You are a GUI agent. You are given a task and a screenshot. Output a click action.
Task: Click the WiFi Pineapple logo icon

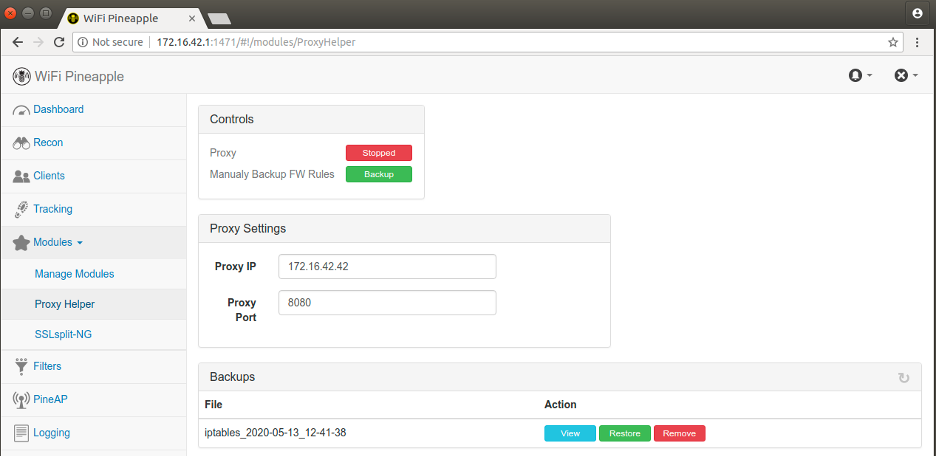[x=21, y=76]
